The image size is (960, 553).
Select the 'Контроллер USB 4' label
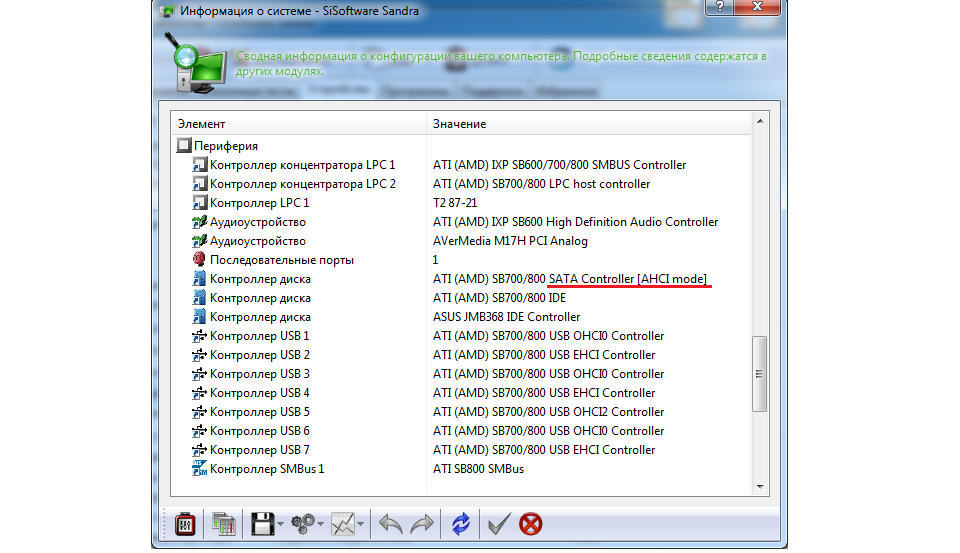click(x=260, y=393)
